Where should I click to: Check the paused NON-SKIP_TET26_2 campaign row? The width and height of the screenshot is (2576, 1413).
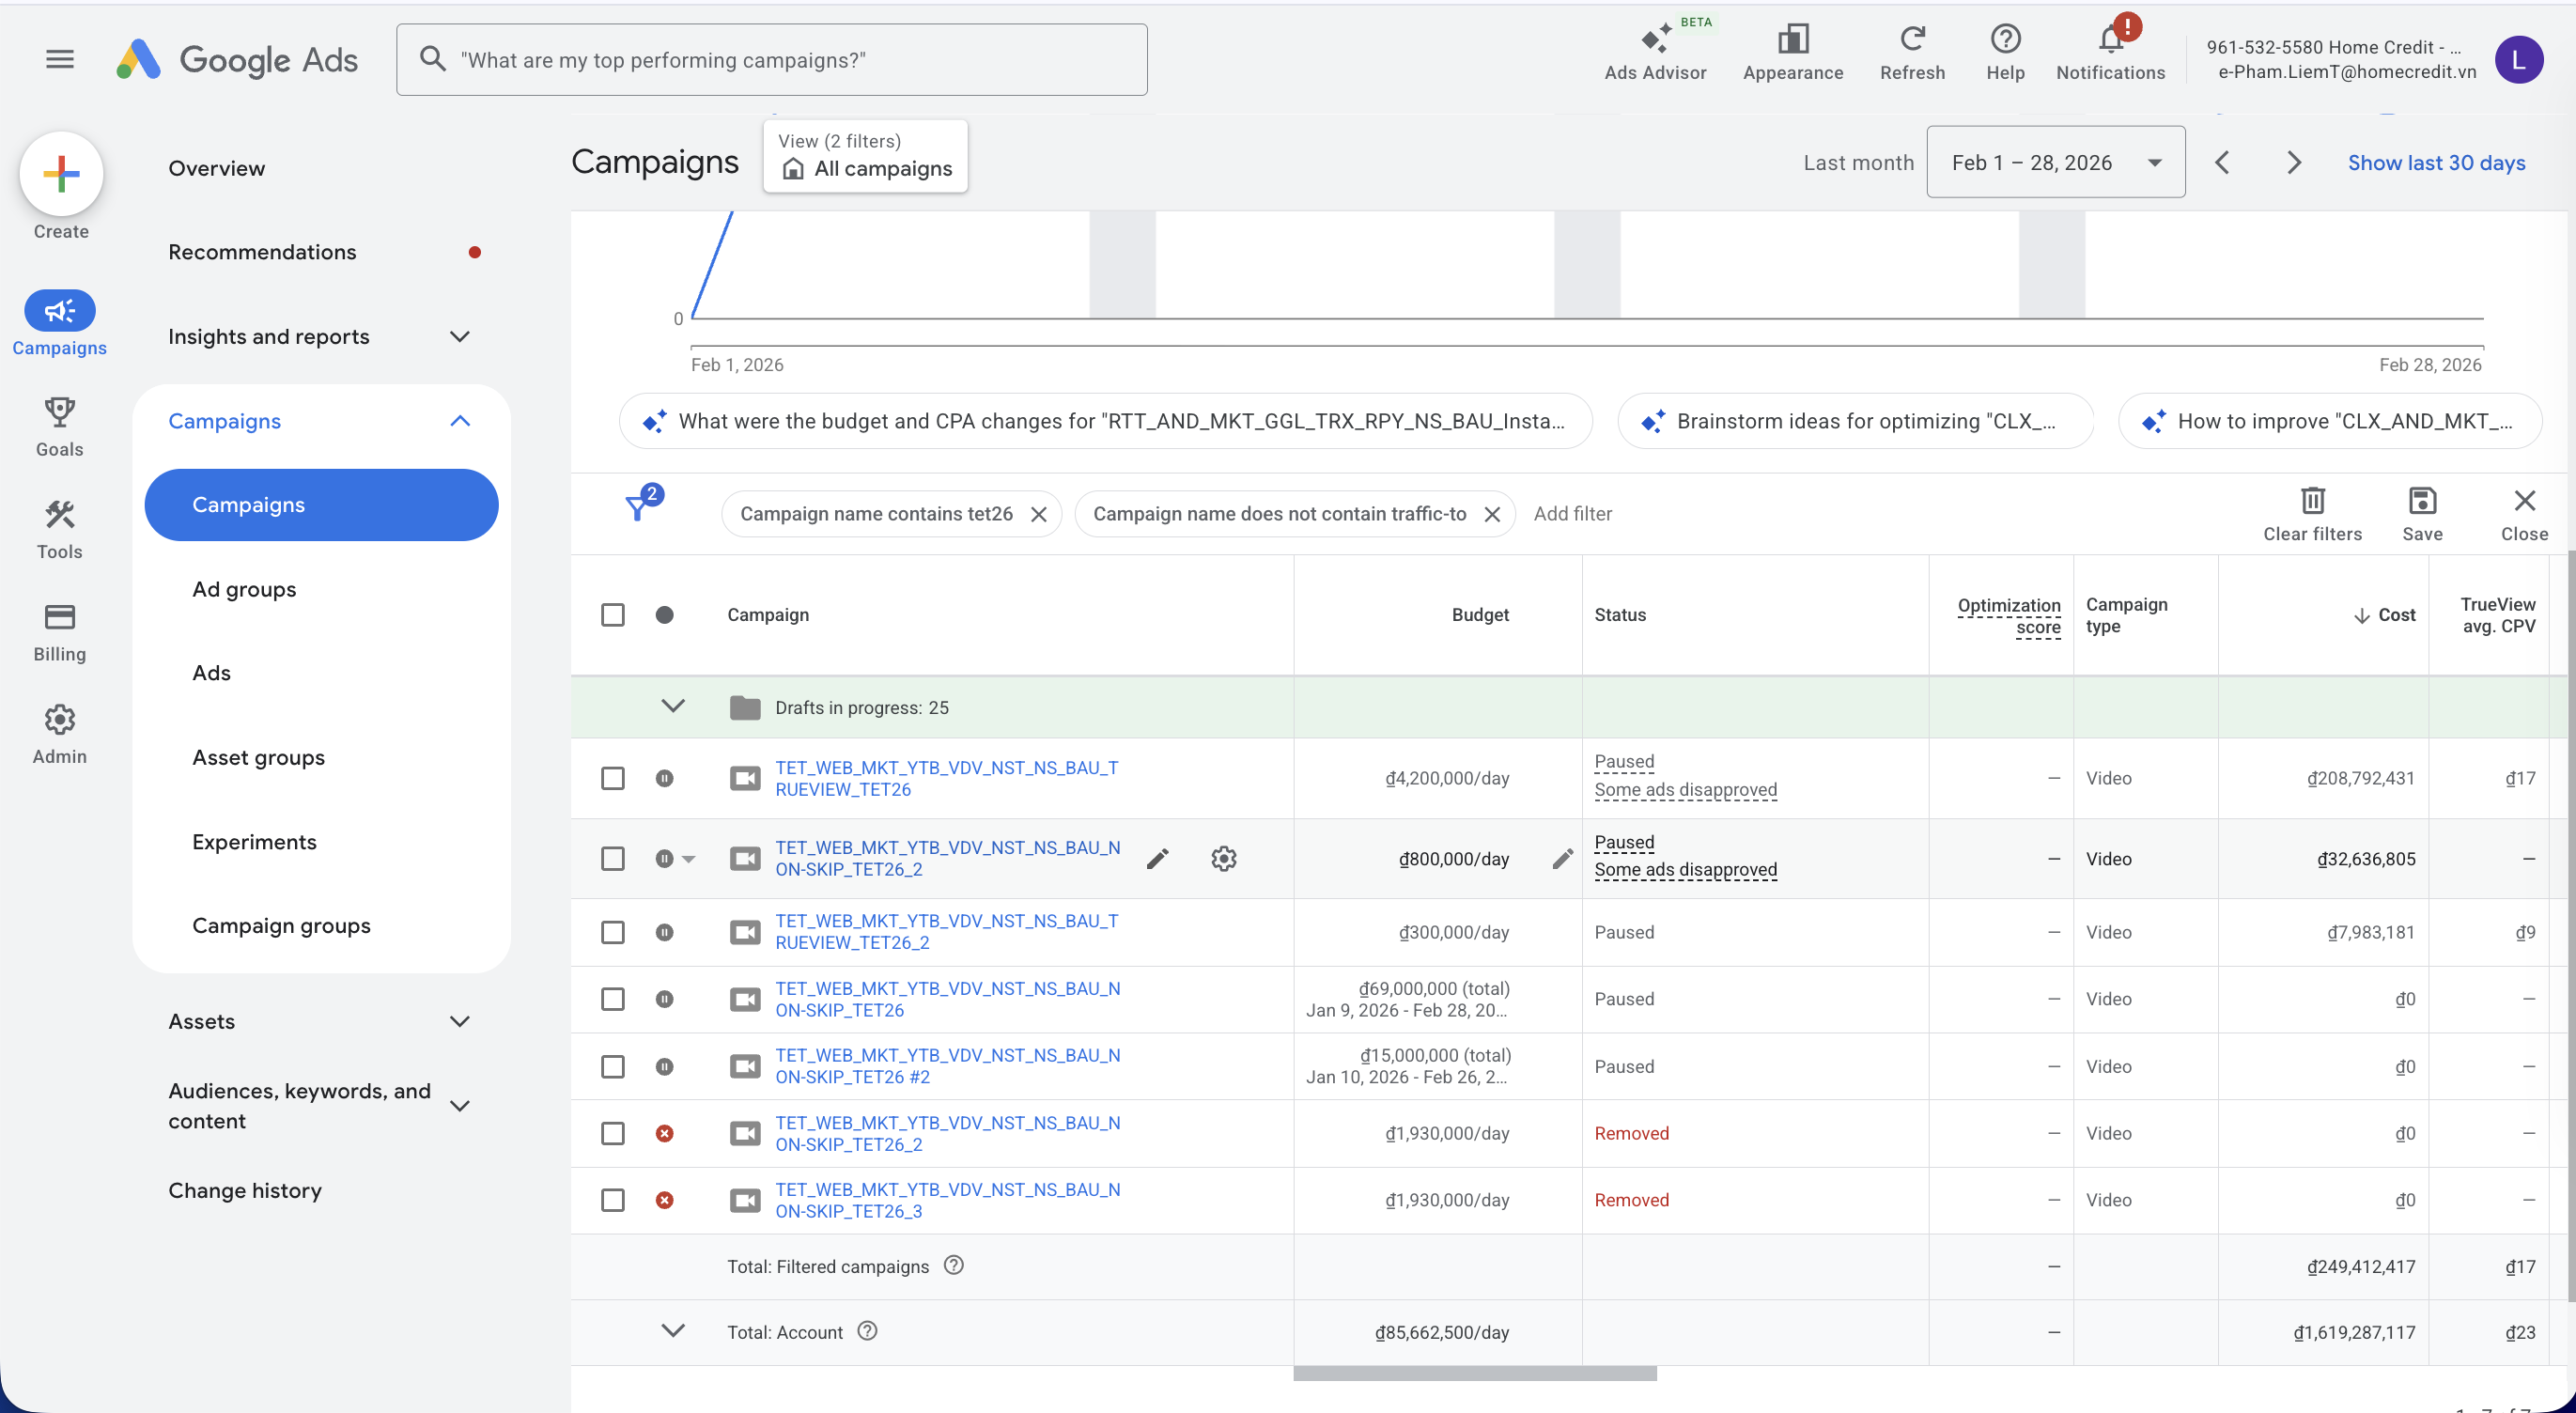[x=613, y=859]
